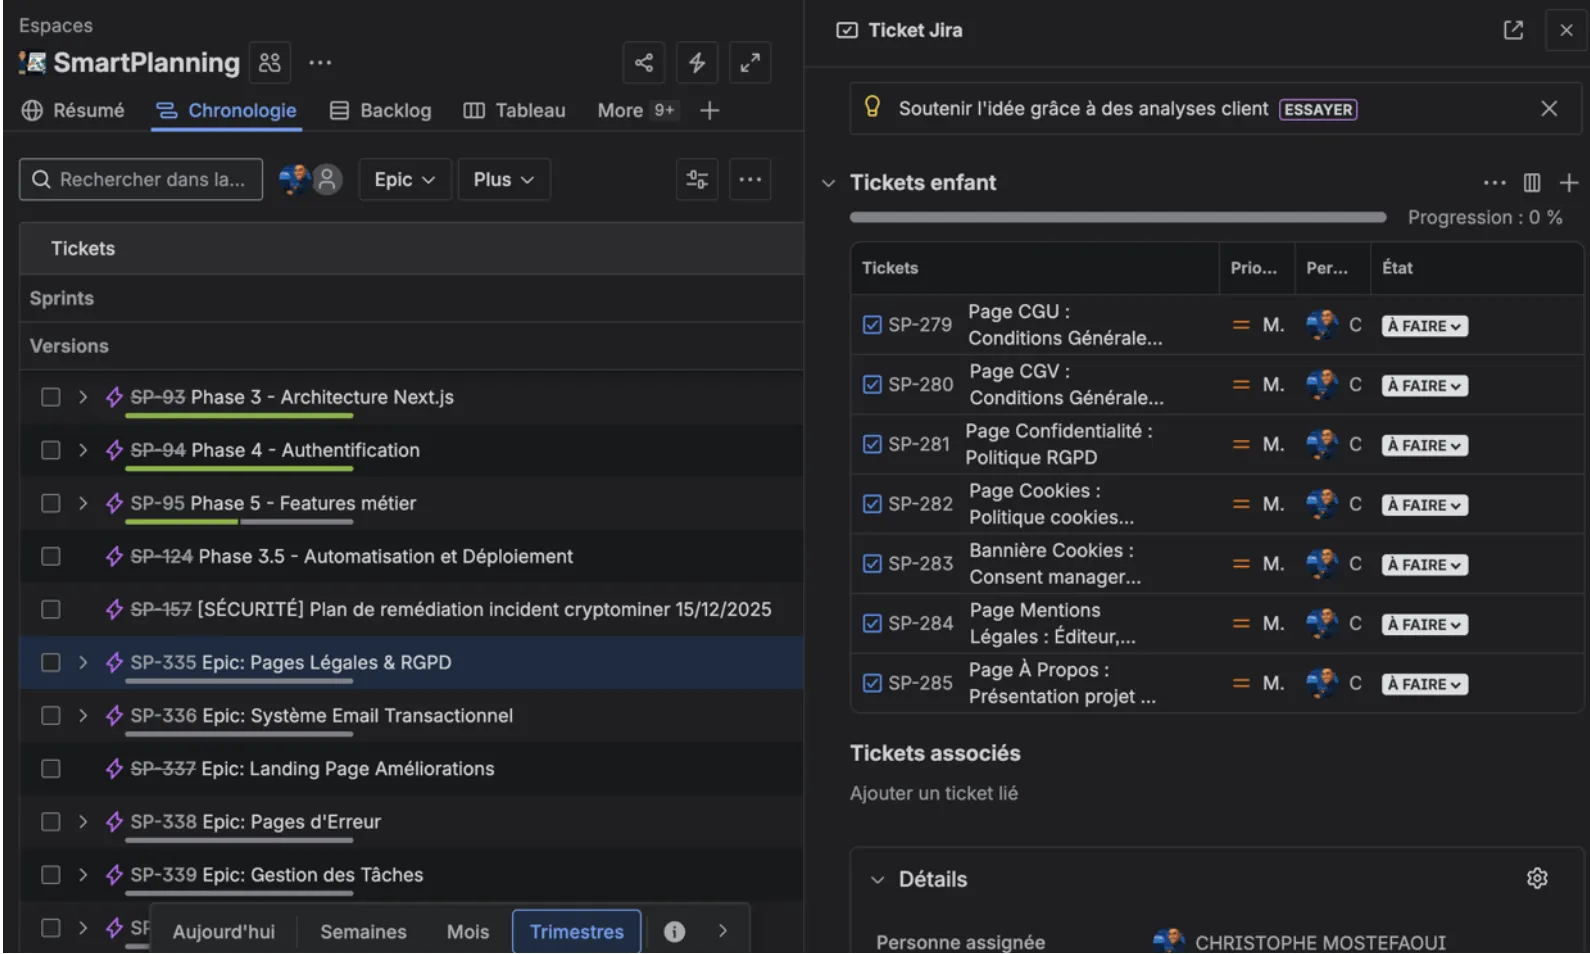1590x954 pixels.
Task: Click medium priority icon on SP-282
Action: point(1241,505)
